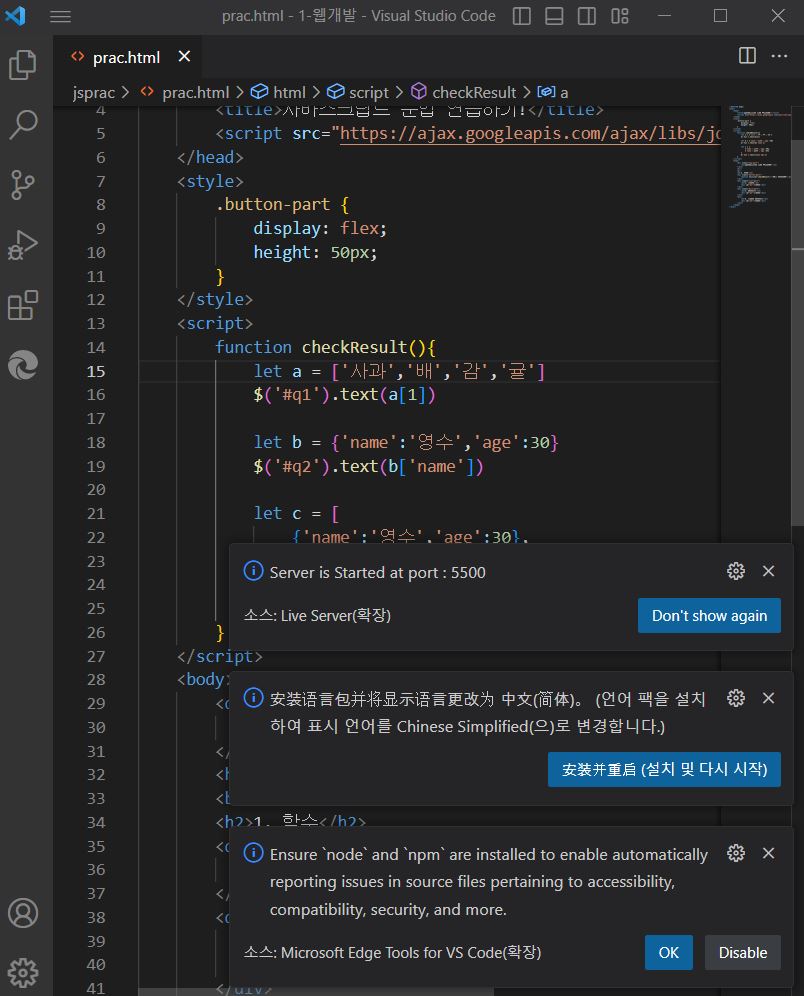804x996 pixels.
Task: Click the "let b = {'name'" line
Action: (x=406, y=442)
